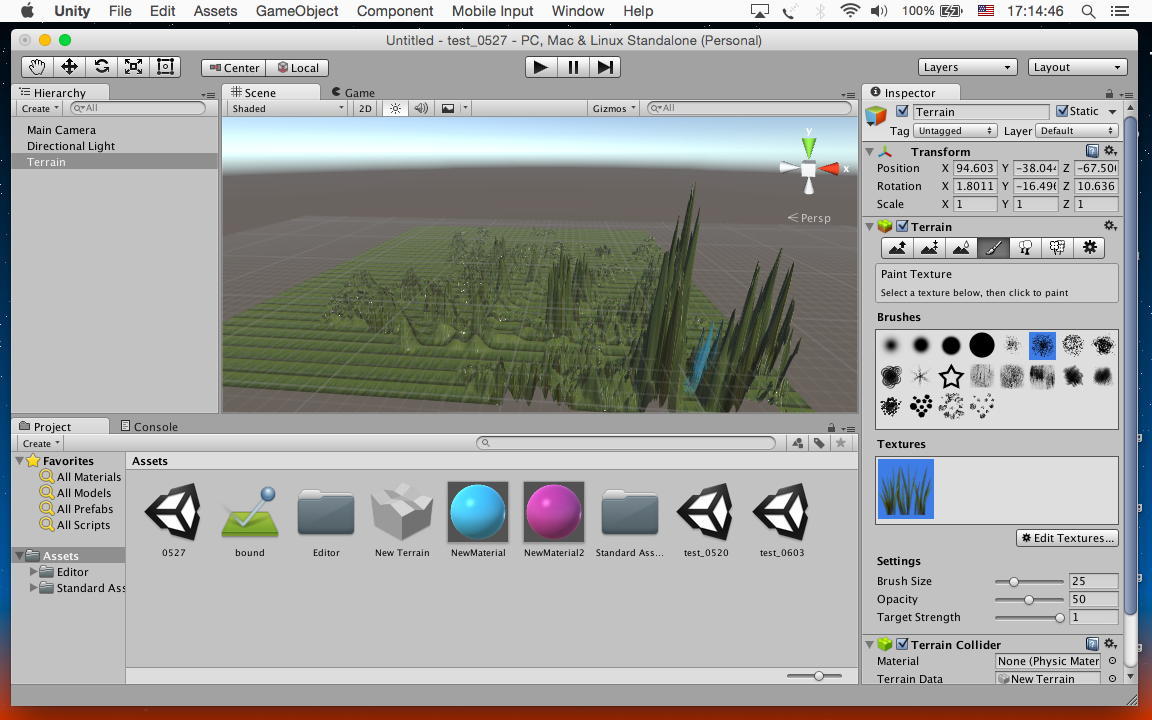The image size is (1152, 720).
Task: Collapse the Transform component foldout
Action: coord(870,151)
